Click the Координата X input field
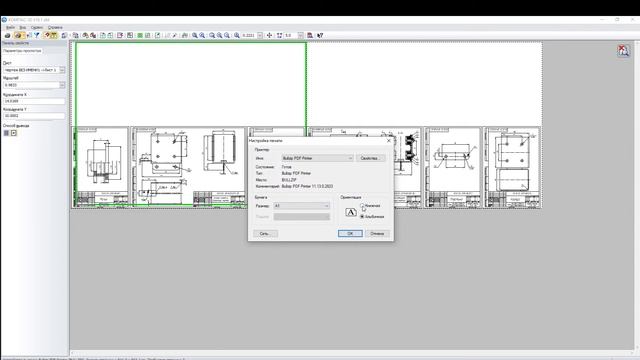The width and height of the screenshot is (640, 360). [x=34, y=101]
